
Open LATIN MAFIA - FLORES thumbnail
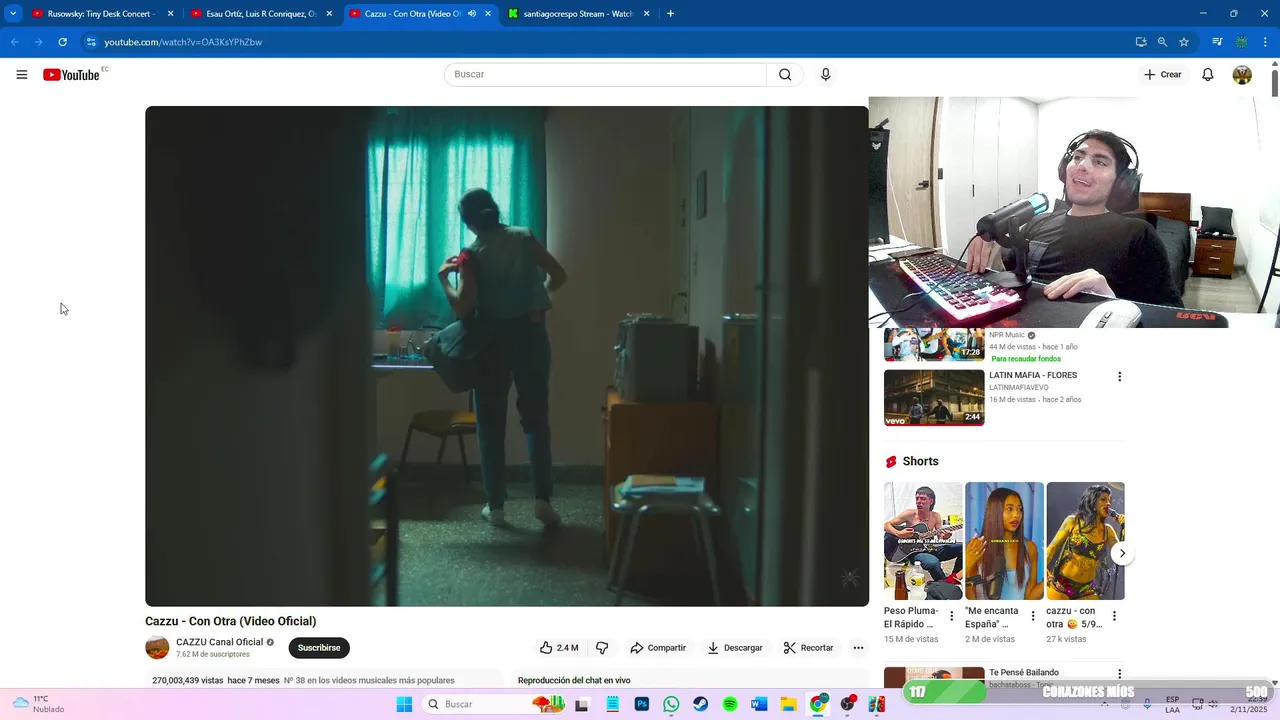[x=934, y=398]
